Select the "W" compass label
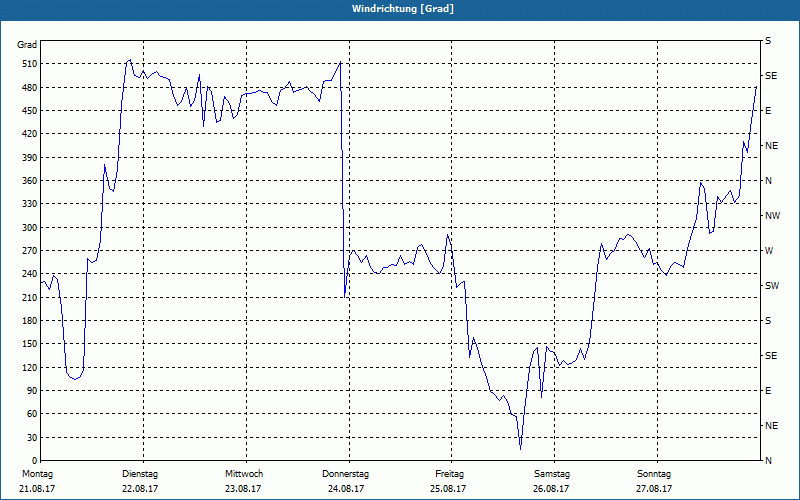Screen dimensions: 800x500 [769, 251]
